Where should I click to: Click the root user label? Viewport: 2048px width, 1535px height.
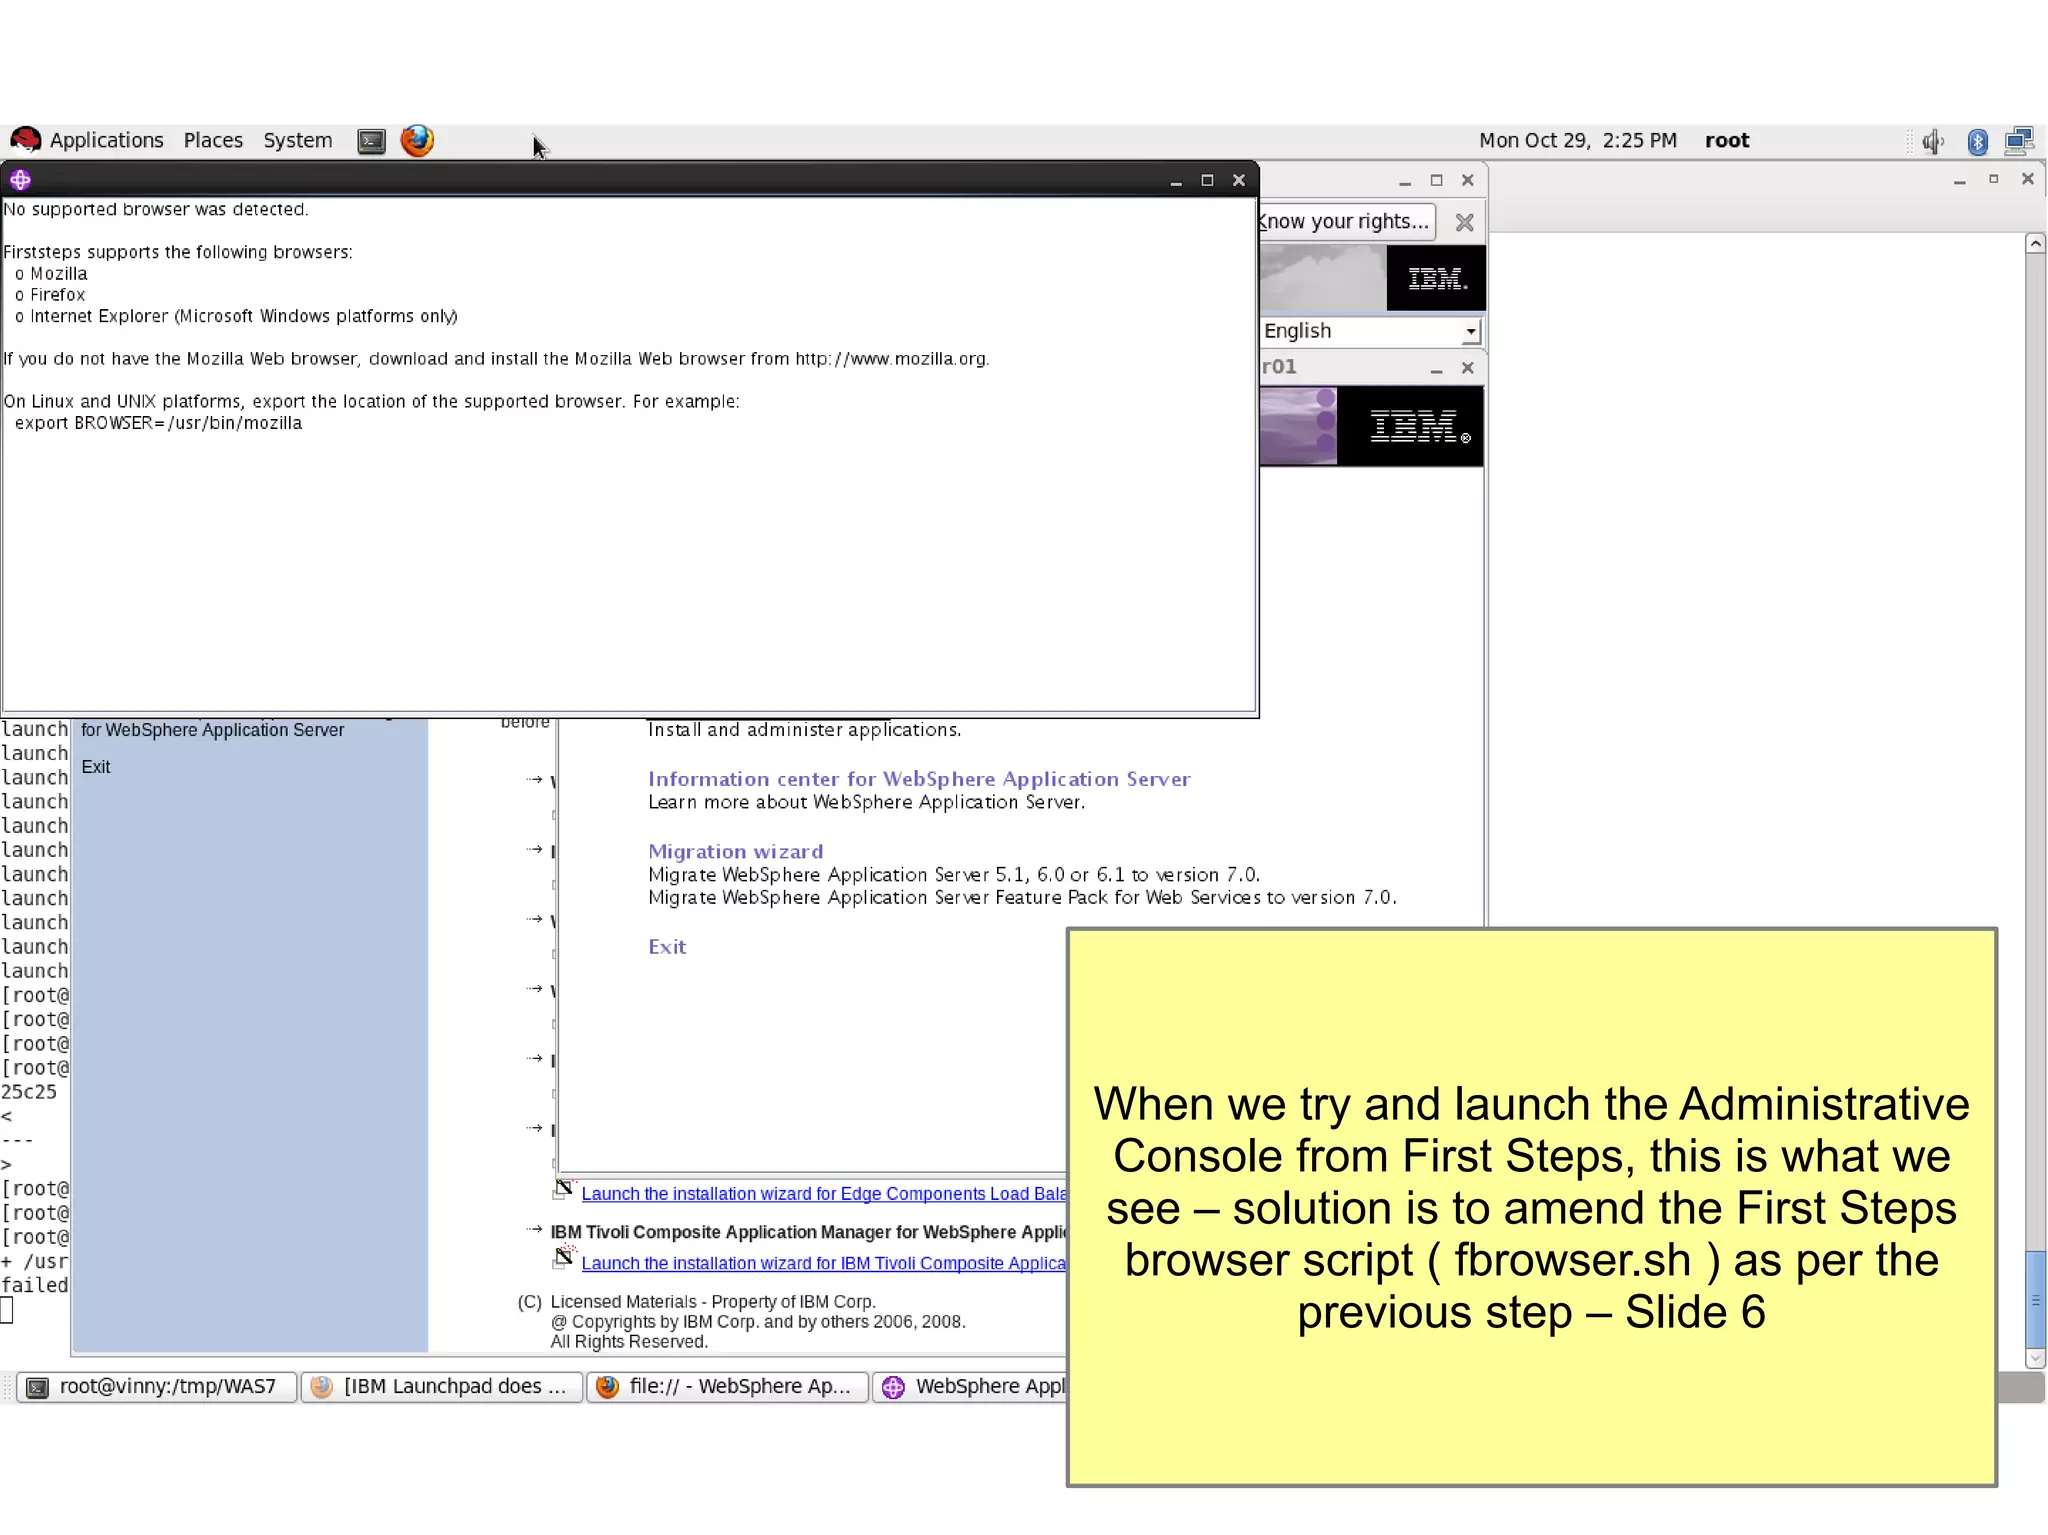[1727, 140]
